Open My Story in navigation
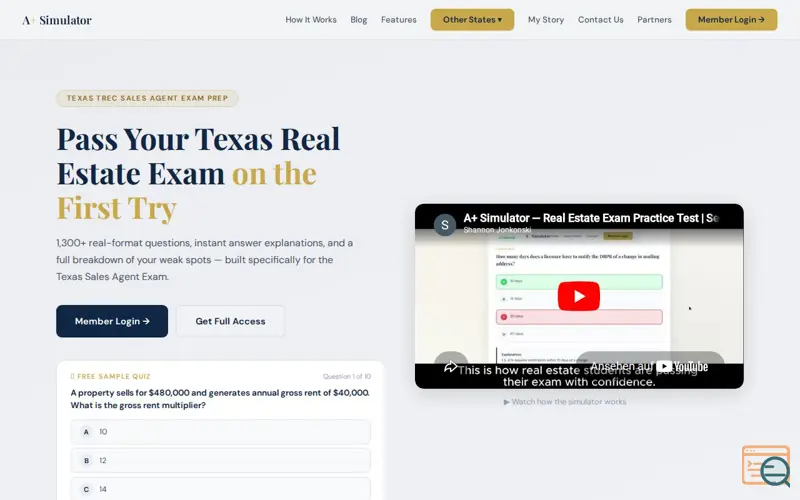This screenshot has width=800, height=500. pos(545,20)
